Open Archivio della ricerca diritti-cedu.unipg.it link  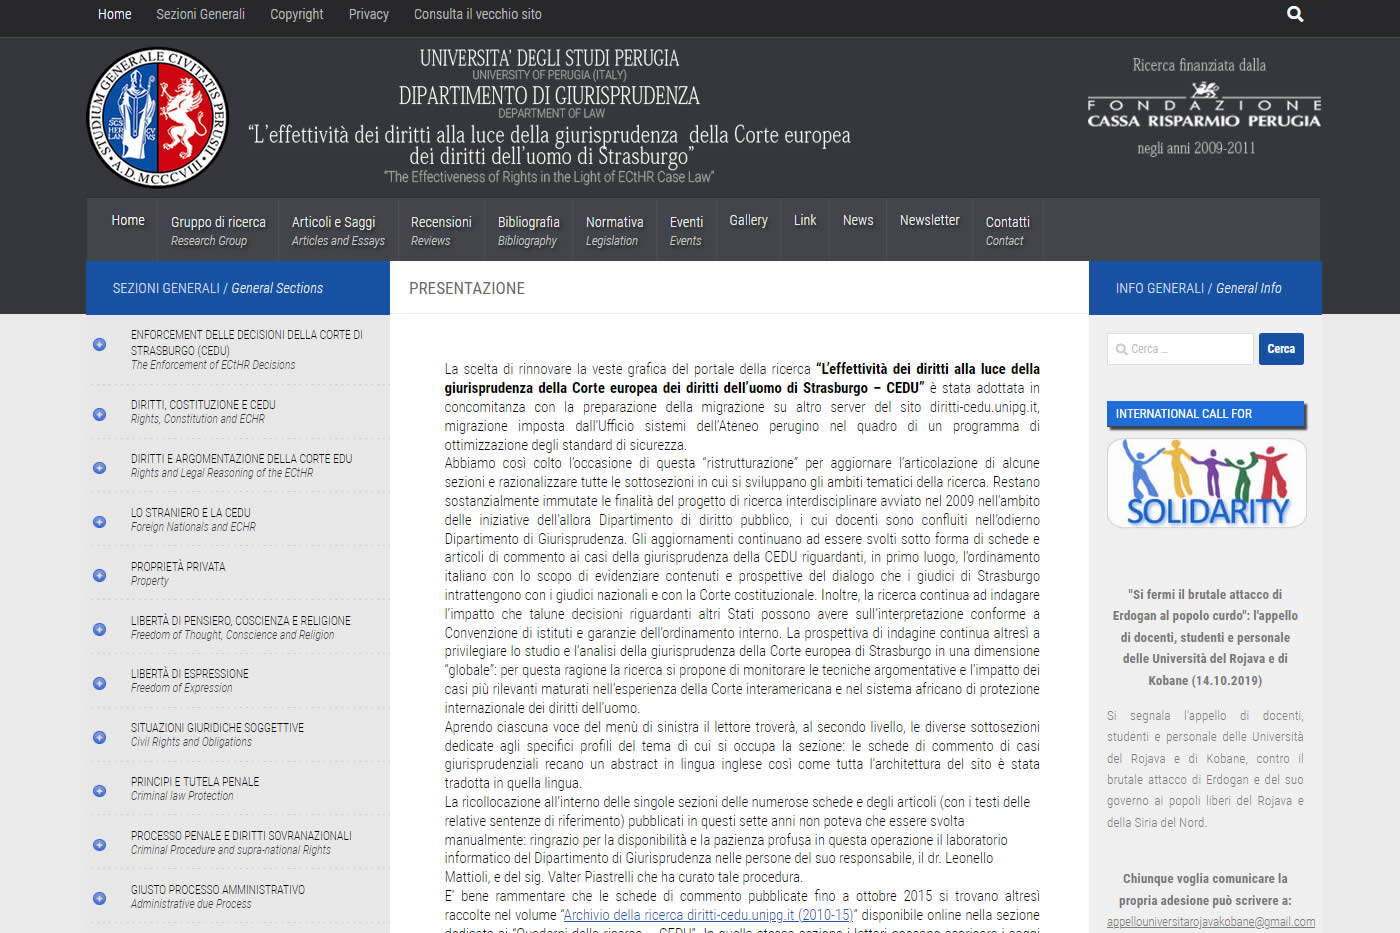point(708,915)
